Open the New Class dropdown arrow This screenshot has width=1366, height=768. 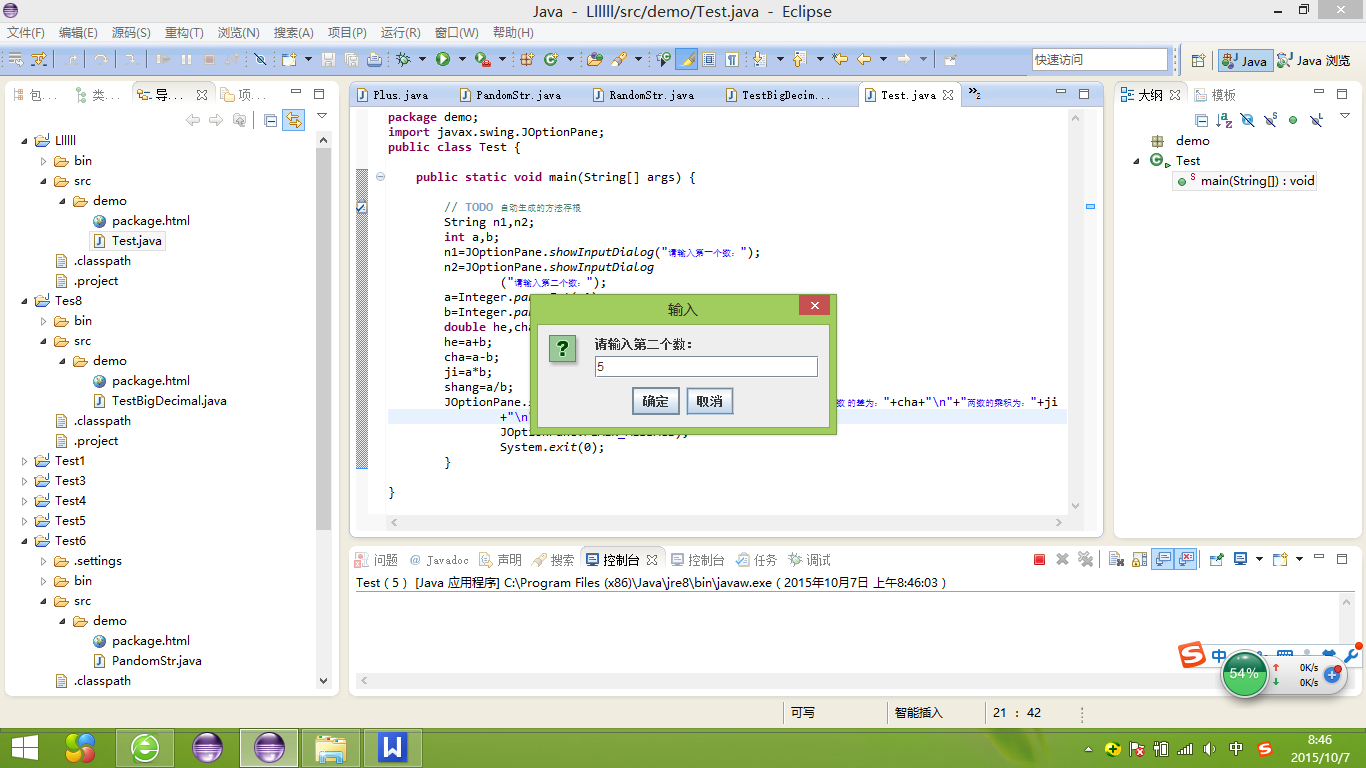coord(570,59)
